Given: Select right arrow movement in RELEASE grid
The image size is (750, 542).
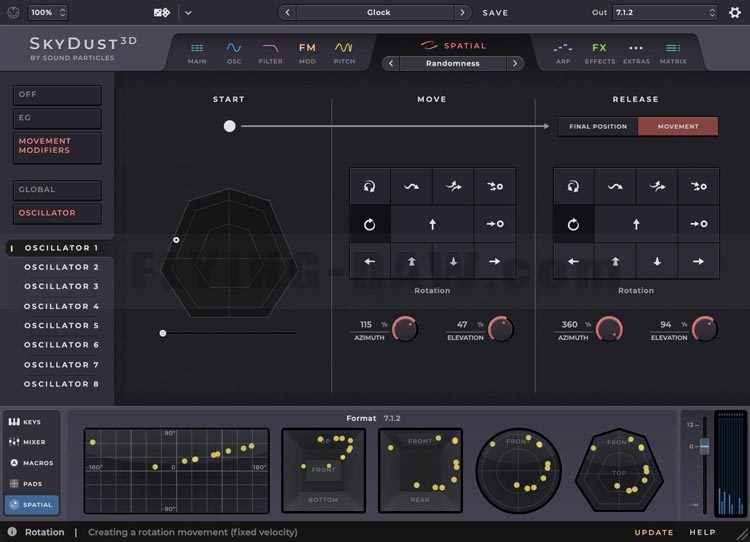Looking at the screenshot, I should (x=699, y=261).
